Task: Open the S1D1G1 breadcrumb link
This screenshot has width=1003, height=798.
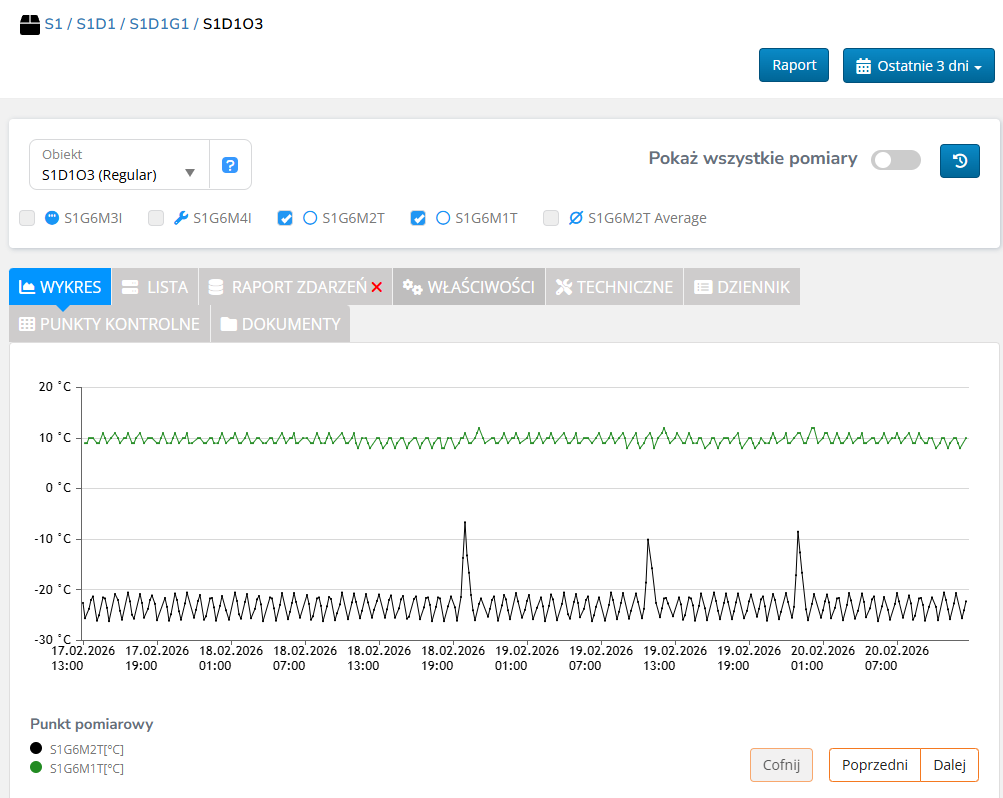Action: coord(159,24)
